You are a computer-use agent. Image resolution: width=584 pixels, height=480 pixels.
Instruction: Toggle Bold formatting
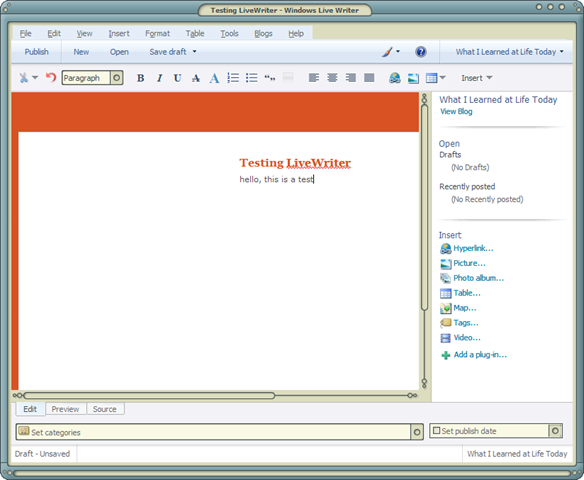tap(140, 78)
